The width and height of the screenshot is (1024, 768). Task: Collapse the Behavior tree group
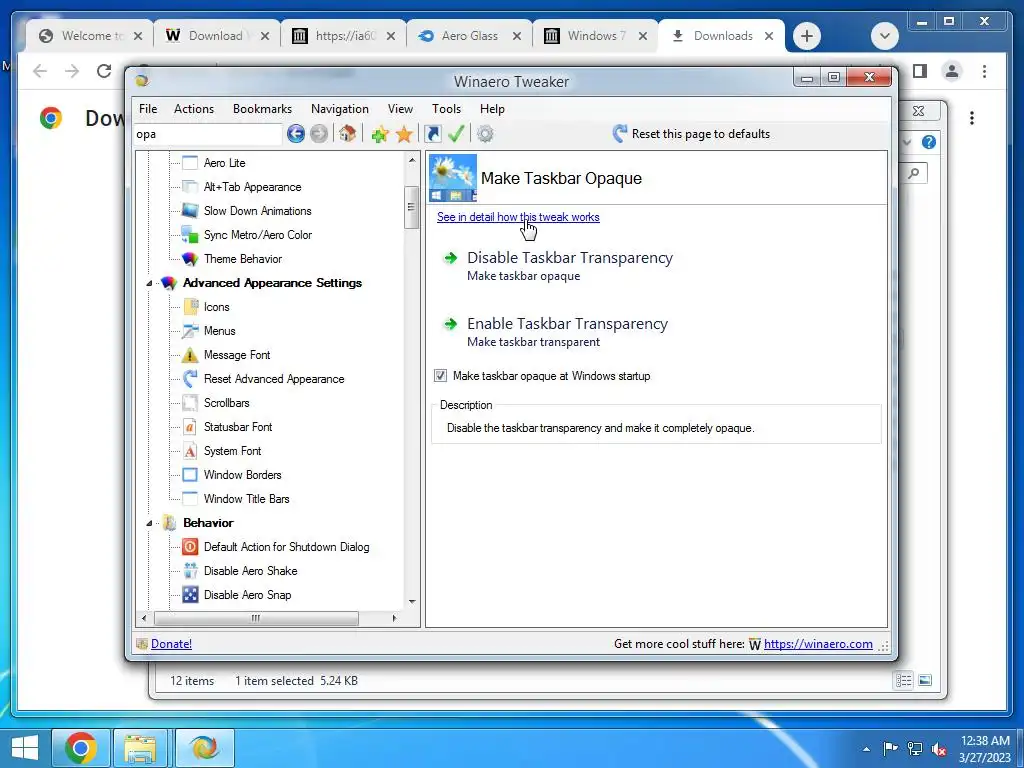(149, 523)
